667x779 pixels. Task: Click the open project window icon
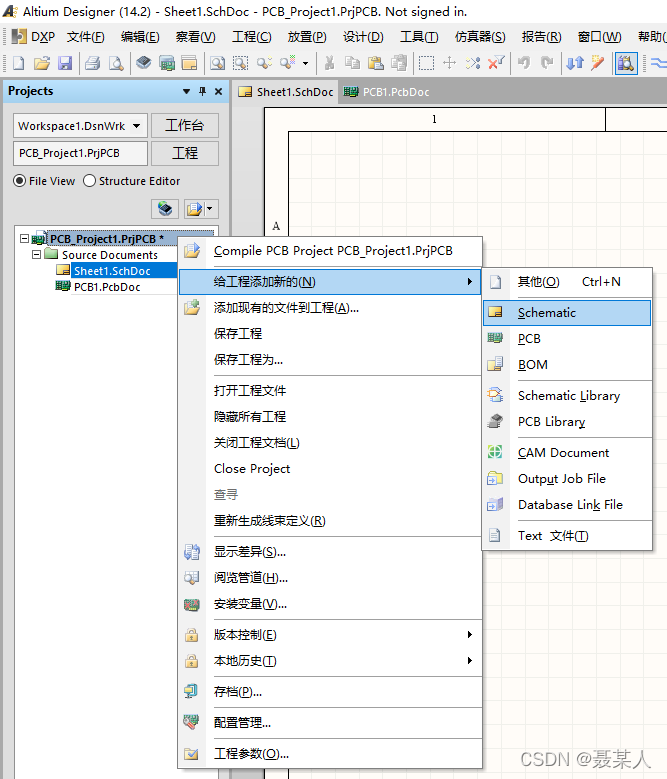pos(189,63)
